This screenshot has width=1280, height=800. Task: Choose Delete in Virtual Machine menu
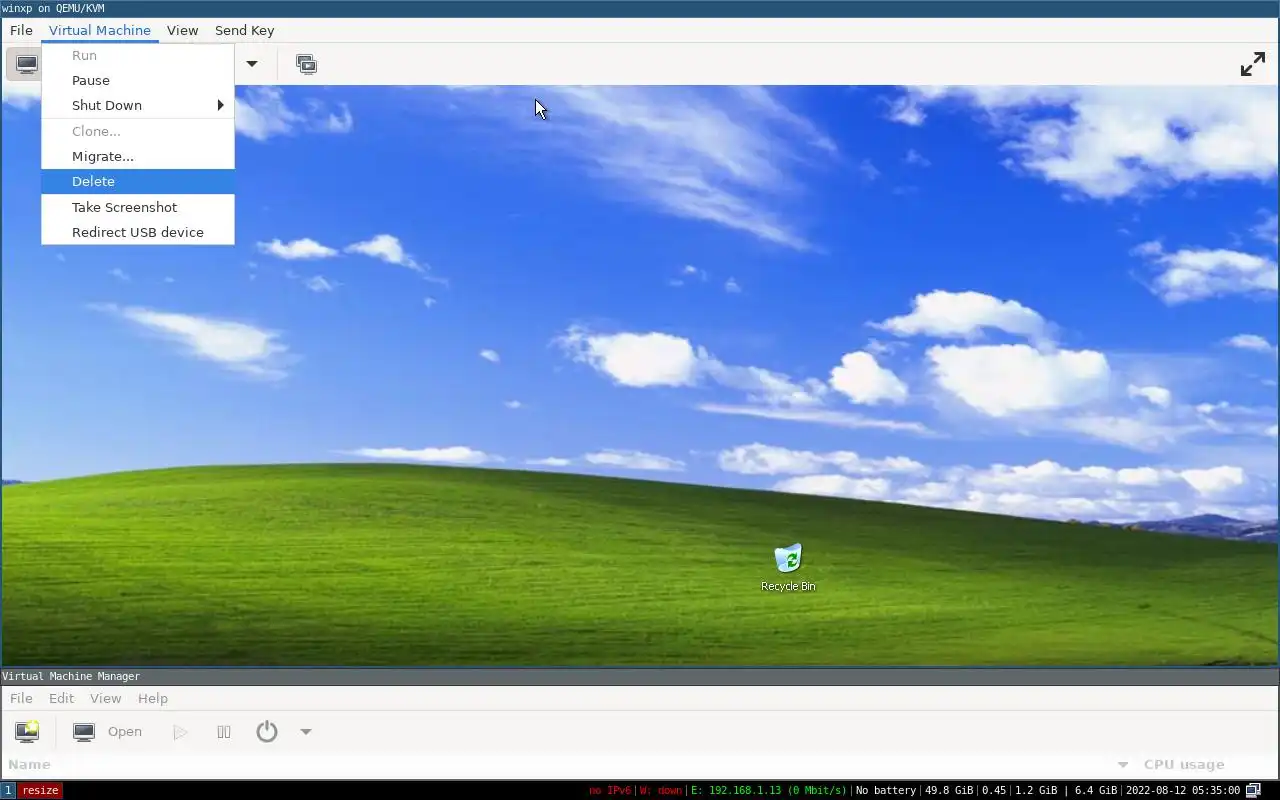[138, 181]
